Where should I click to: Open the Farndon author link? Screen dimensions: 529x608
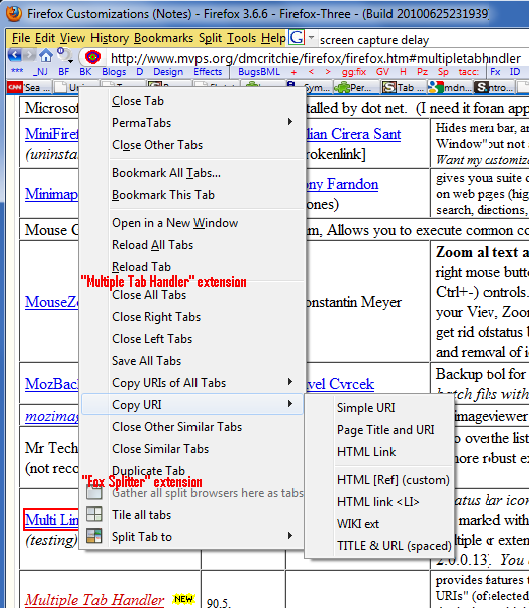tap(342, 184)
